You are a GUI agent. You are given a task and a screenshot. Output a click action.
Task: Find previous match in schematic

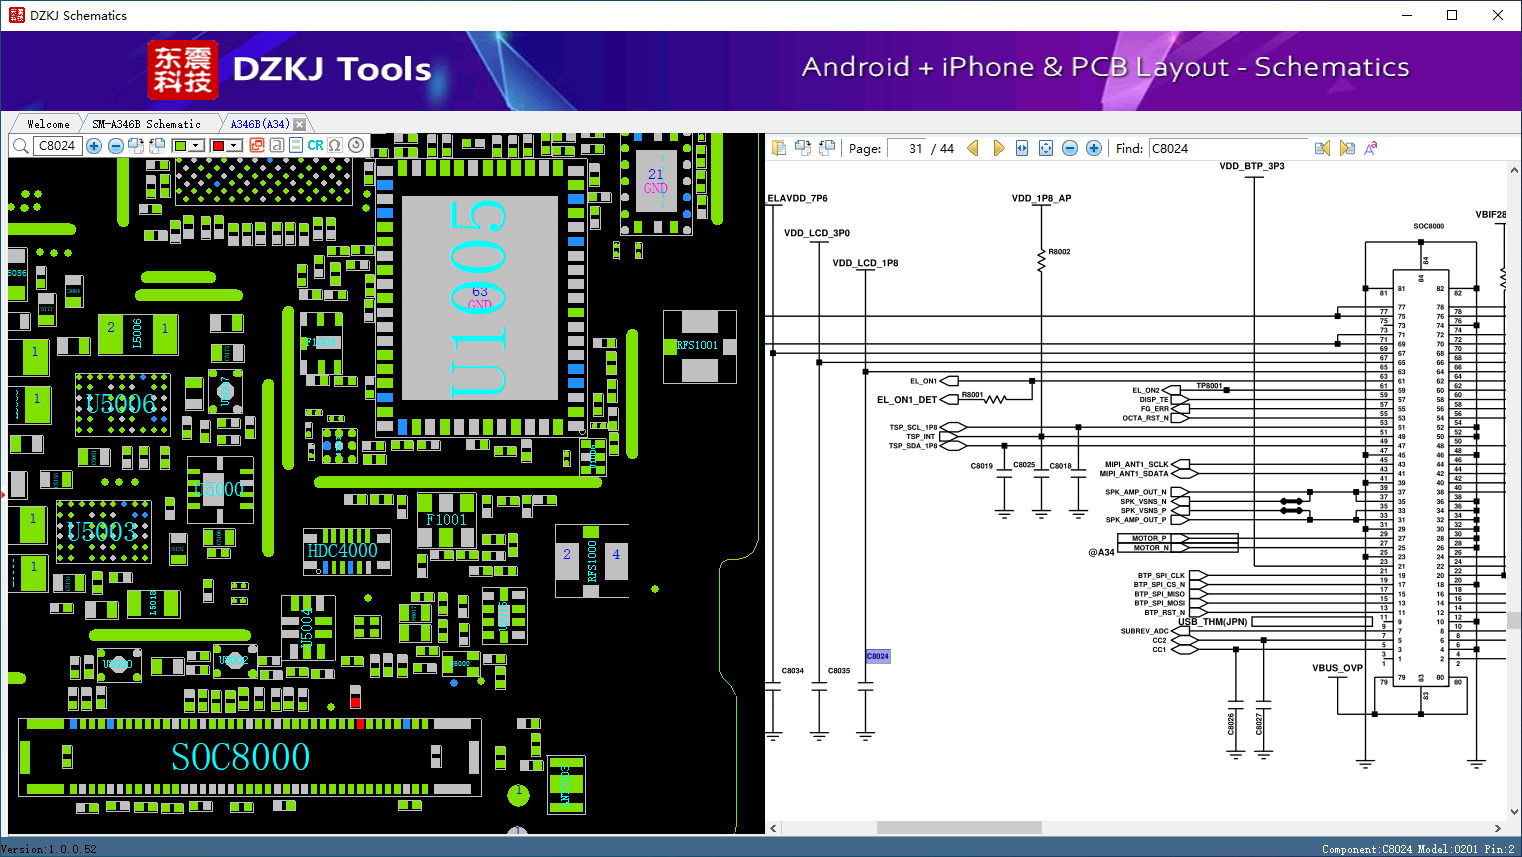(x=1323, y=148)
